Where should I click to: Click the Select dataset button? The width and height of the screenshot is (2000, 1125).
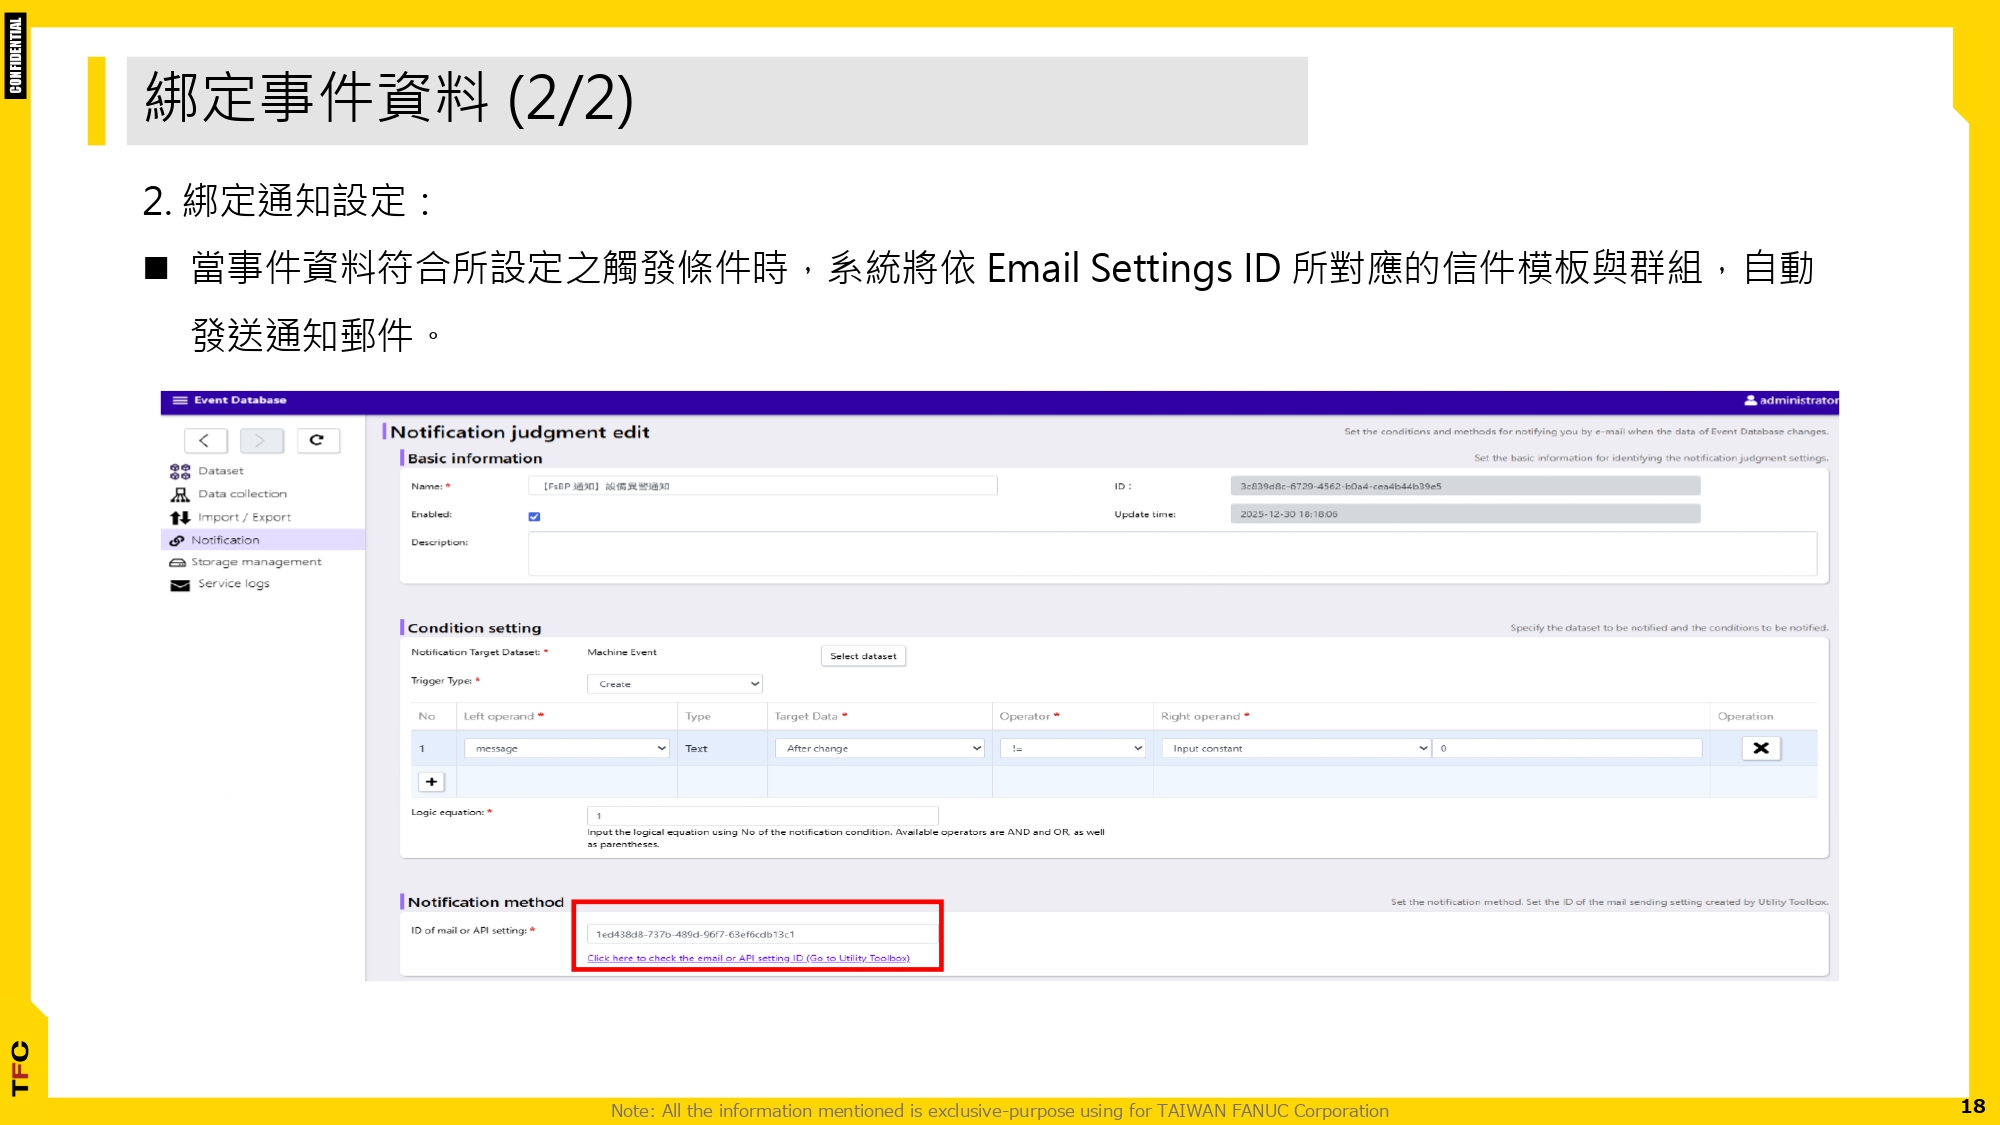pyautogui.click(x=862, y=656)
